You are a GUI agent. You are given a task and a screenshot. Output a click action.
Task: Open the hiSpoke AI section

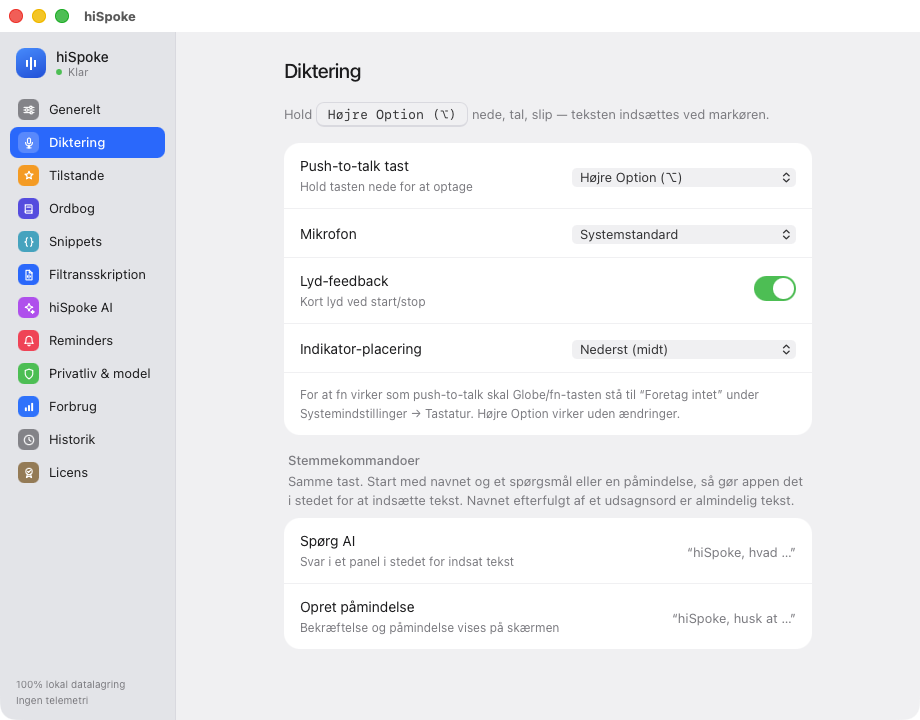point(87,307)
